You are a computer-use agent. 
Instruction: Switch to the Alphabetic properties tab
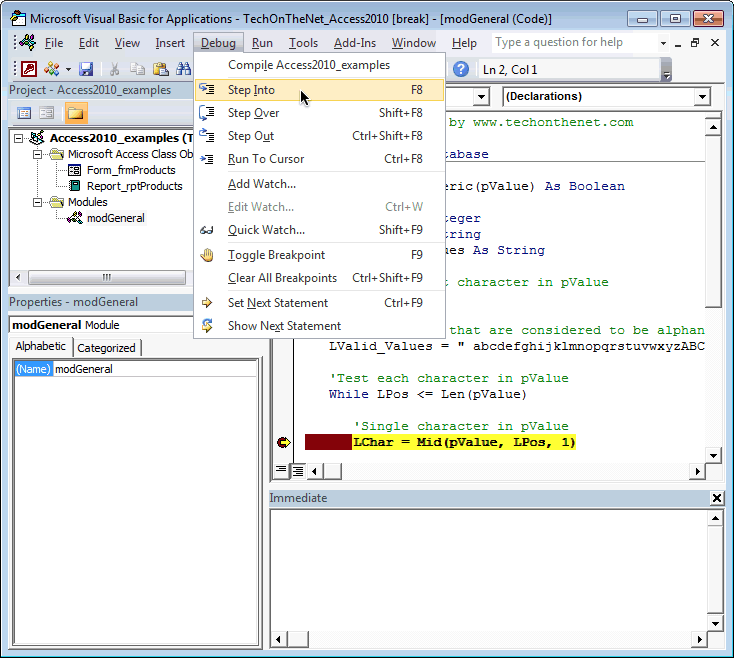tap(41, 346)
